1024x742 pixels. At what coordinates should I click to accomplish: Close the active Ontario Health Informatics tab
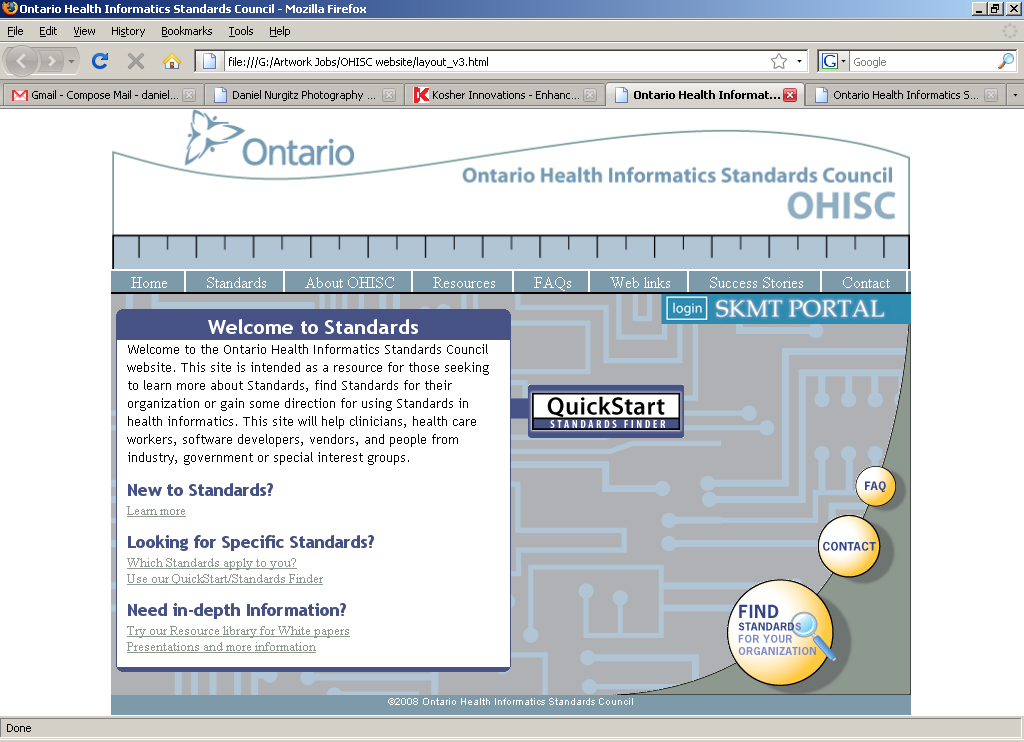pyautogui.click(x=790, y=95)
